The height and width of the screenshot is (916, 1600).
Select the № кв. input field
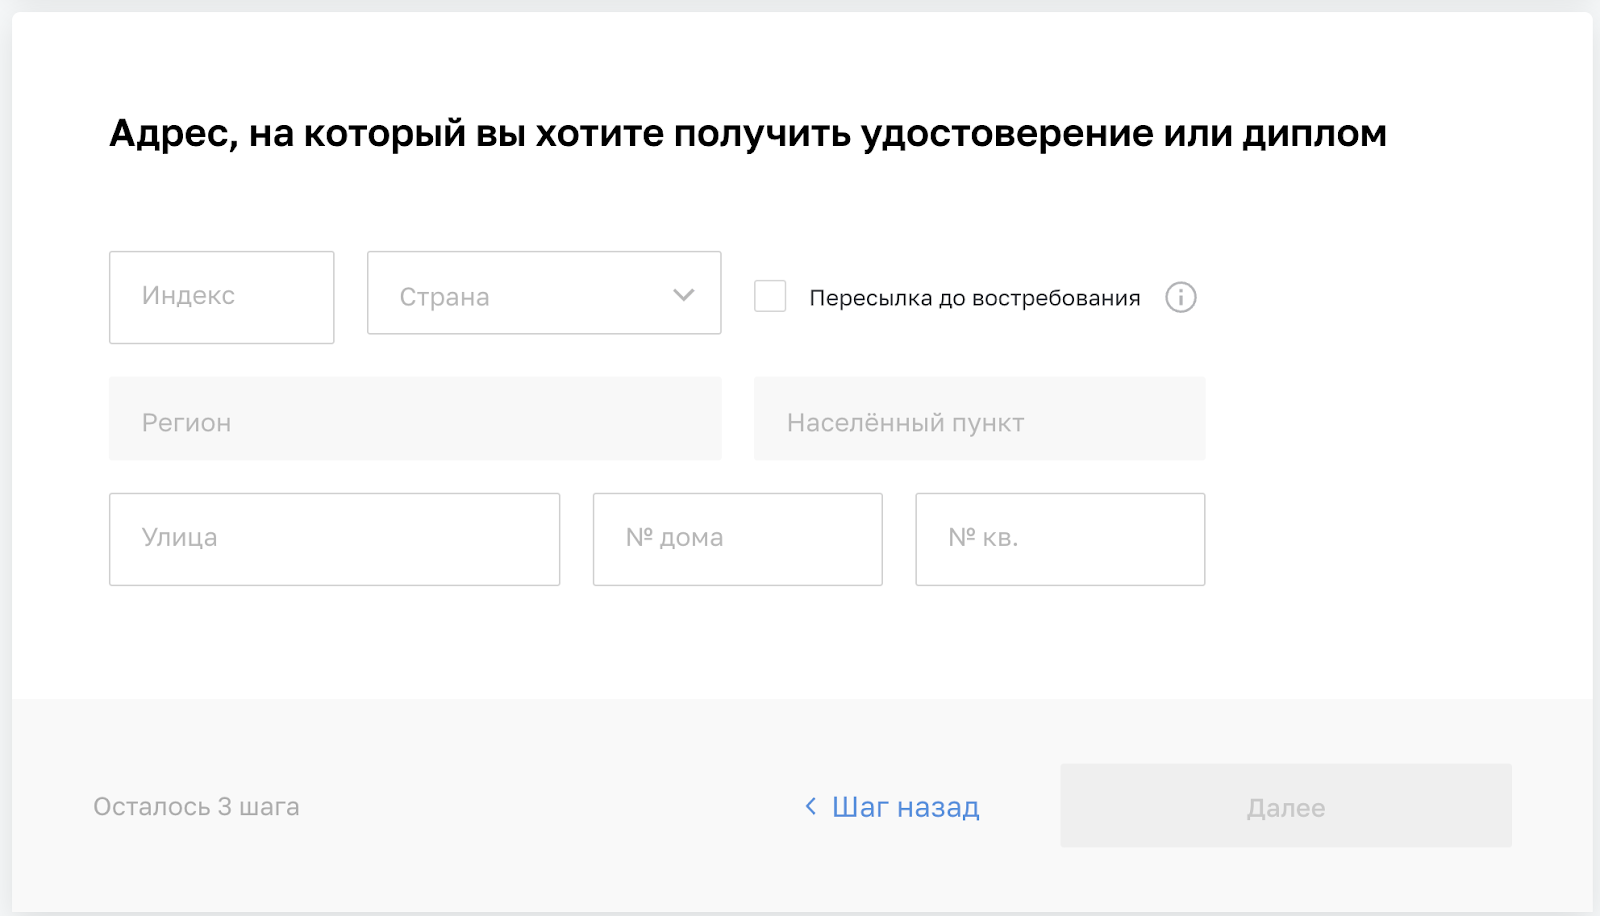(1060, 539)
